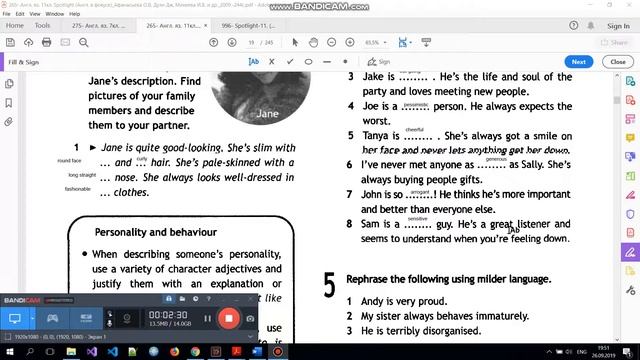The height and width of the screenshot is (360, 640).
Task: Switch Bandicam to game recording mode
Action: [x=52, y=318]
